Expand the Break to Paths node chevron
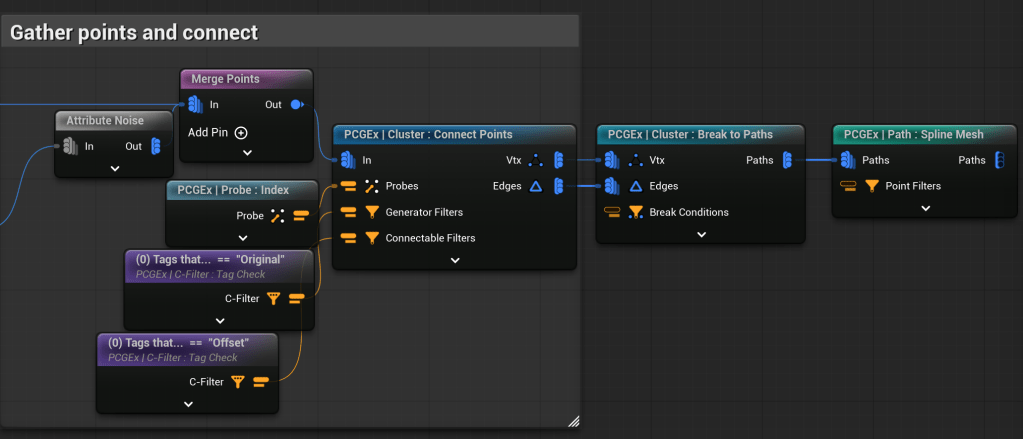 pyautogui.click(x=701, y=234)
